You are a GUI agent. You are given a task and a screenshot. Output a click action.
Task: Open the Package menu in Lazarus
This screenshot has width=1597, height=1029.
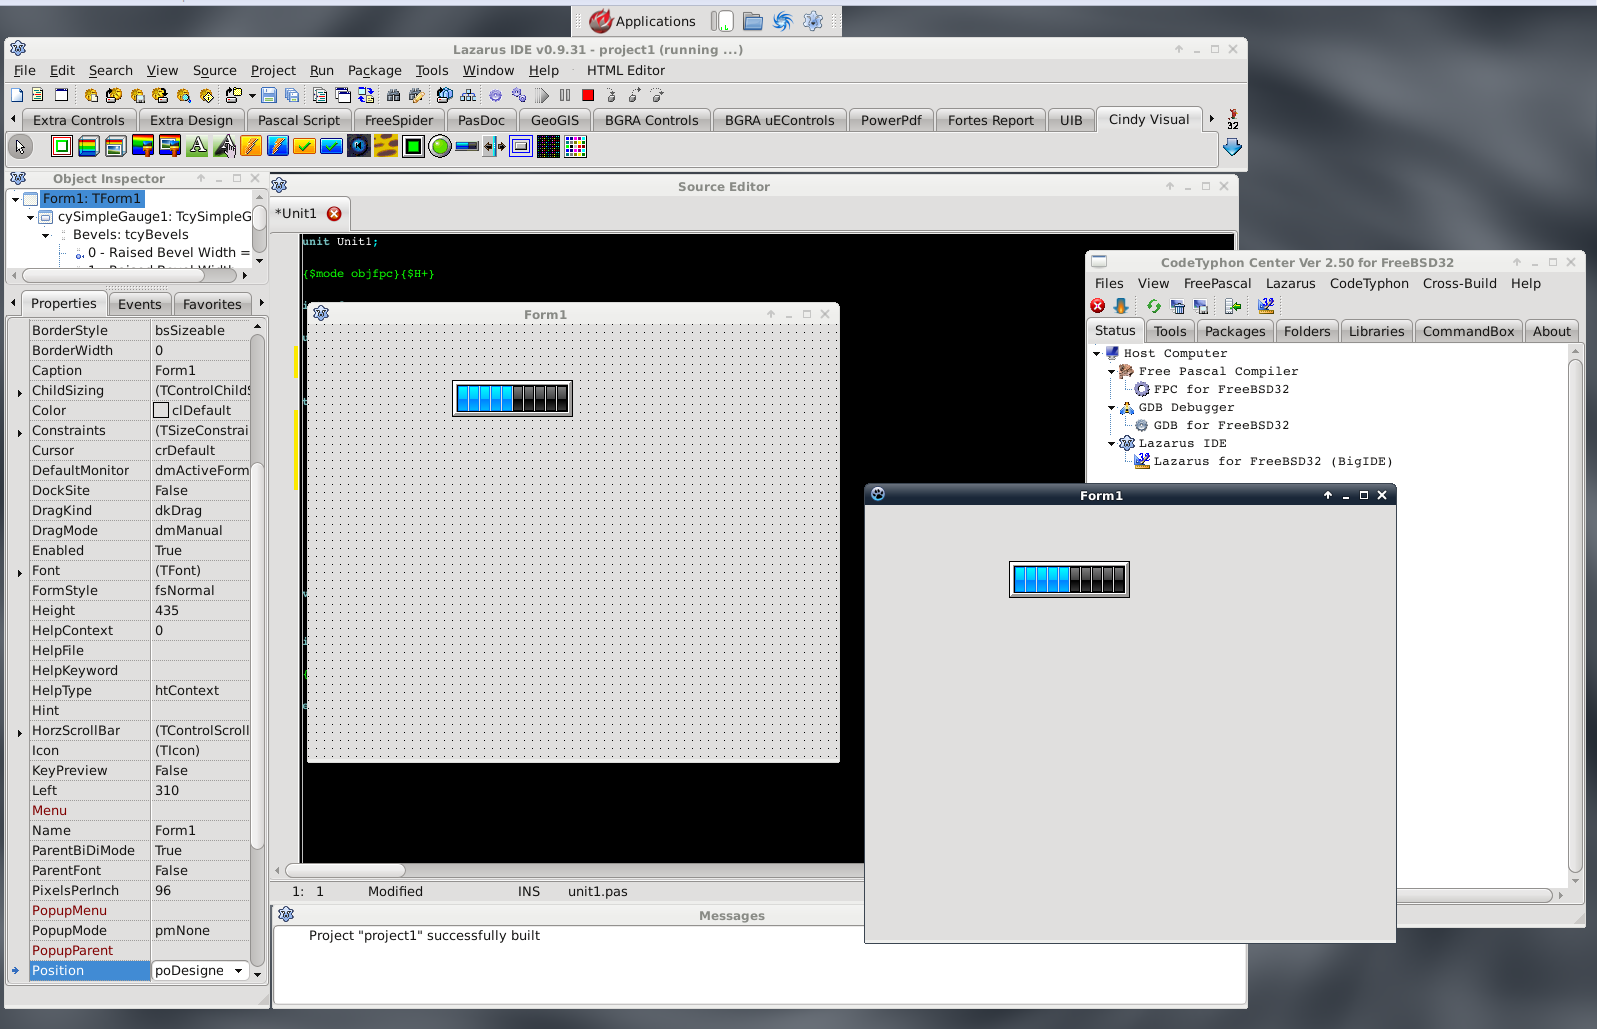[374, 70]
